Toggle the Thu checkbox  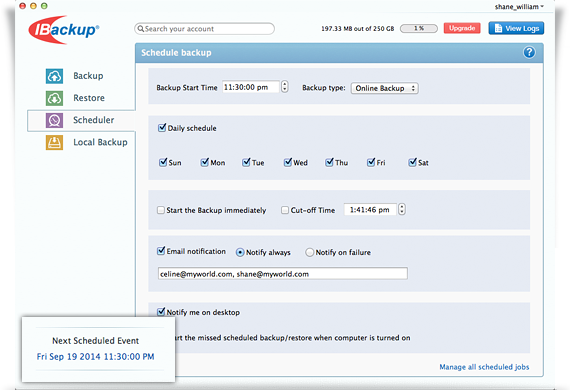pyautogui.click(x=329, y=162)
